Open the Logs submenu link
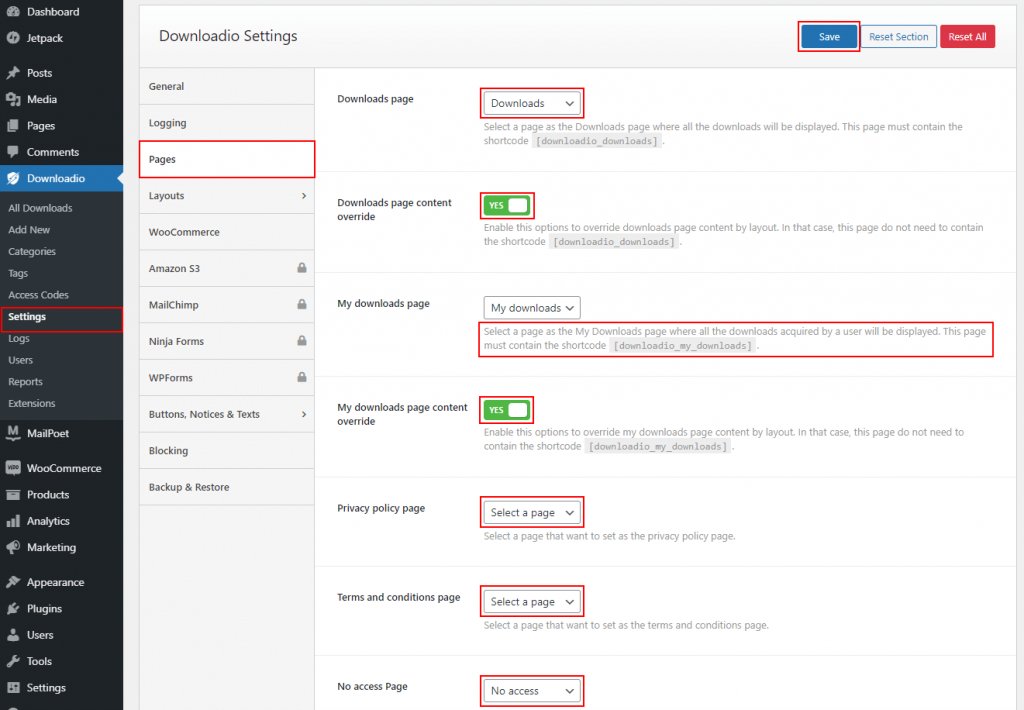This screenshot has width=1024, height=710. 18,338
